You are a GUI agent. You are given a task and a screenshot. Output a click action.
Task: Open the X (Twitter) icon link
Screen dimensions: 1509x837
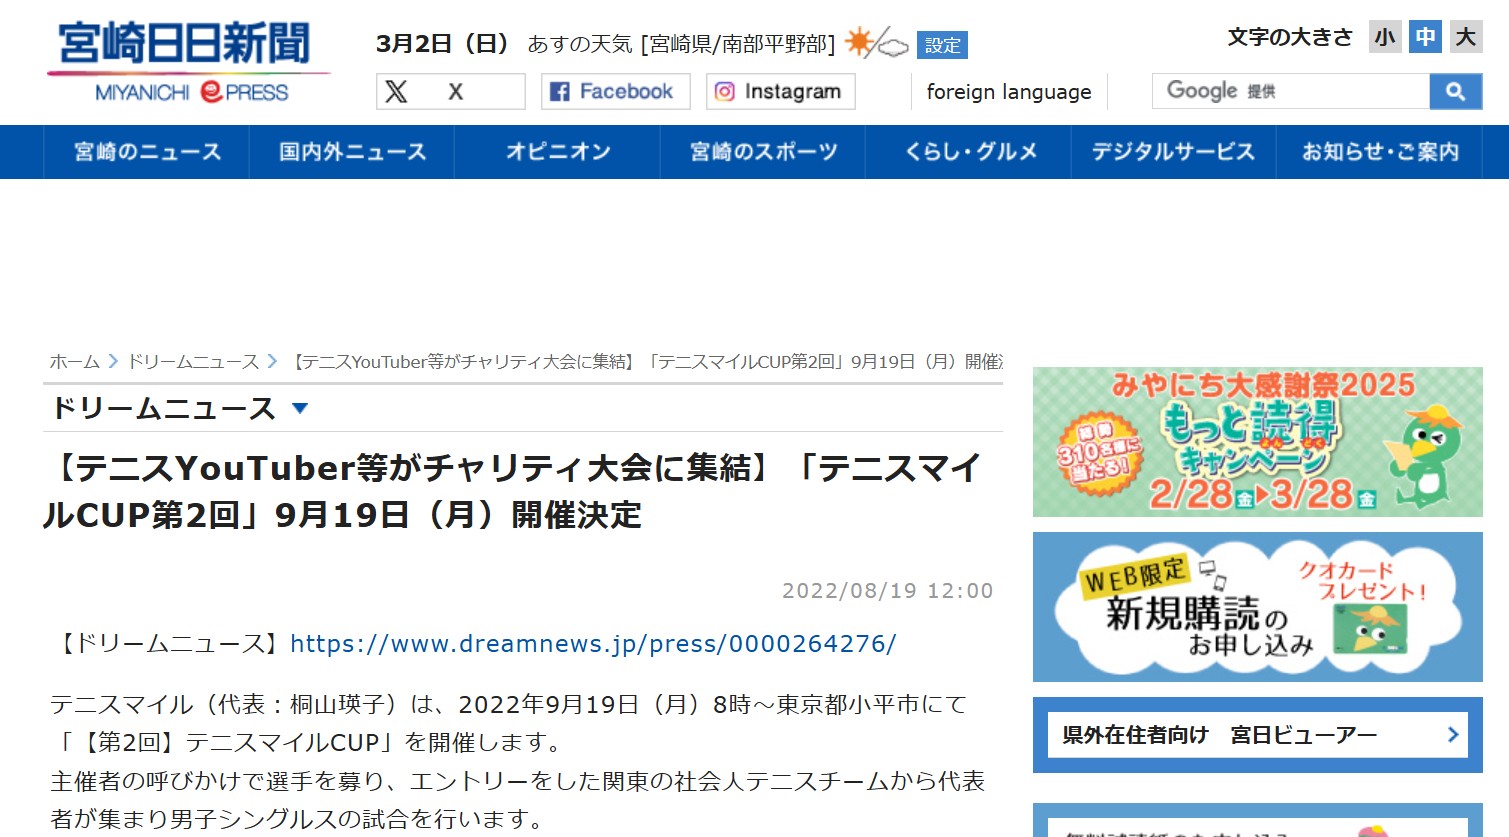click(397, 92)
